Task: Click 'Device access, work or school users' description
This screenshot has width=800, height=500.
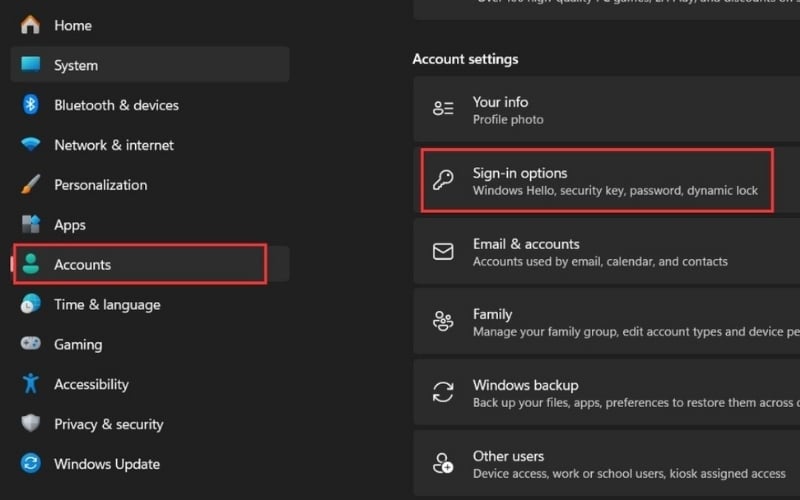Action: tap(629, 473)
